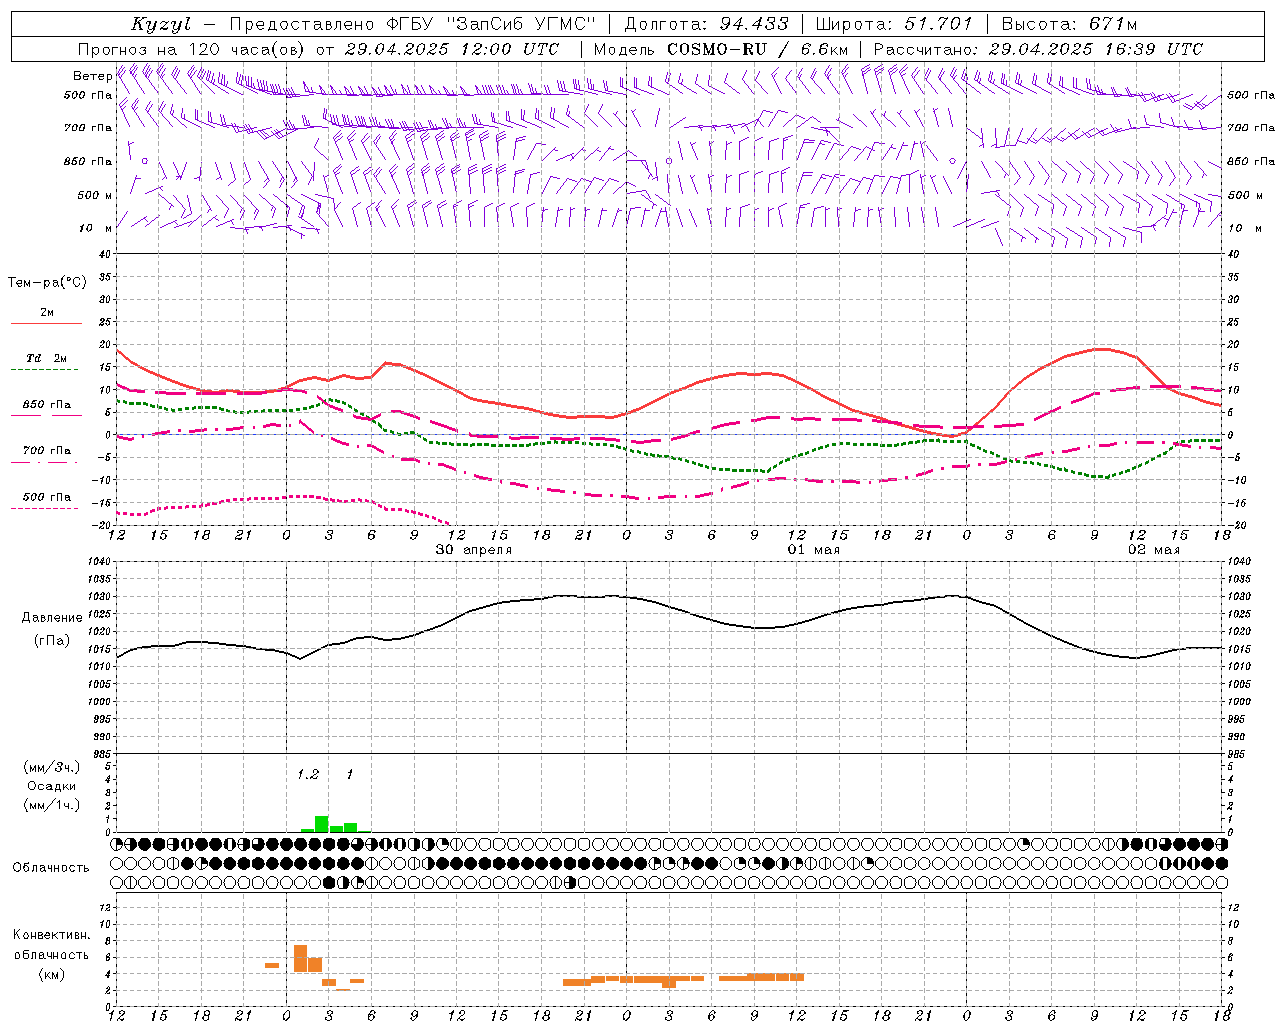Screen dimensions: 1280x1024
Task: Click the Конвективн. label
Action: pos(51,934)
